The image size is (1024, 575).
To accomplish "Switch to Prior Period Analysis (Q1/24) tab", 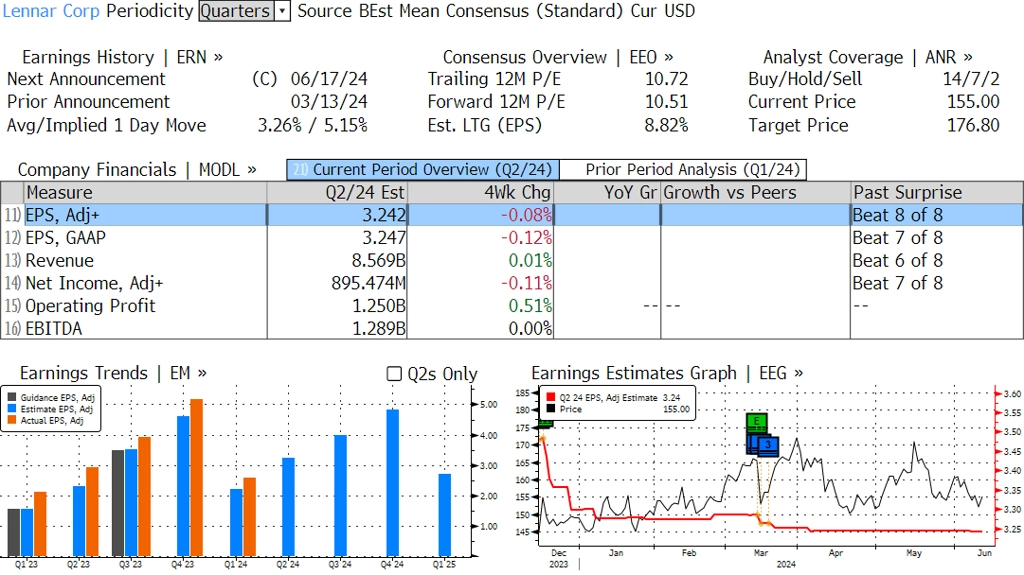I will point(684,170).
